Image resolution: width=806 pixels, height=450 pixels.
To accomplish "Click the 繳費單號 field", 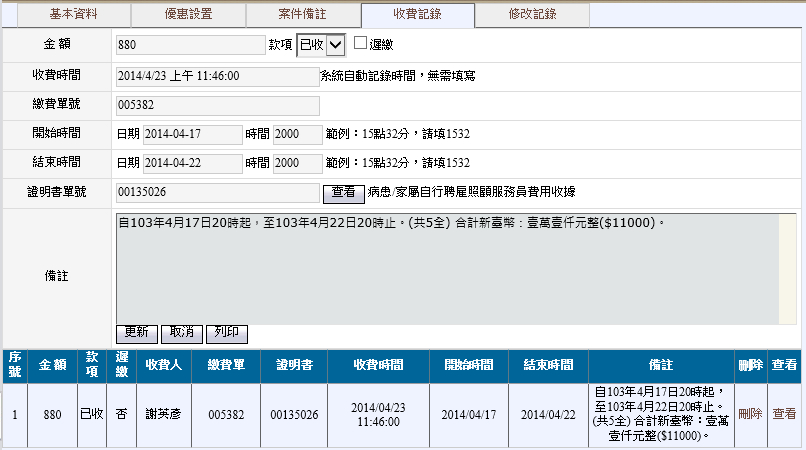I will click(x=217, y=105).
